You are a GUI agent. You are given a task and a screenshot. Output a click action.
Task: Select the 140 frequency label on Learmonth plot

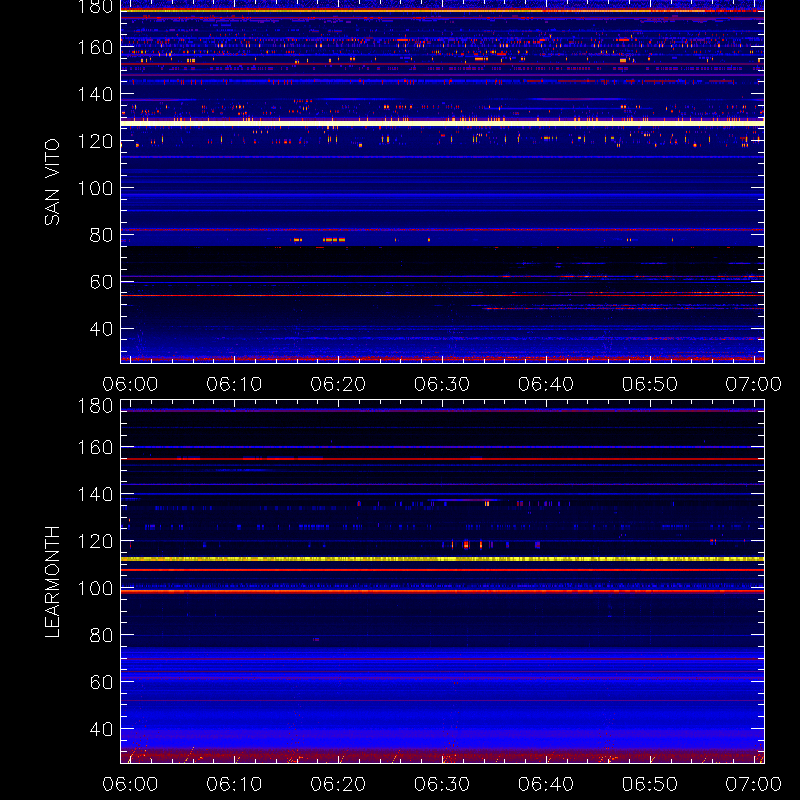click(x=95, y=494)
